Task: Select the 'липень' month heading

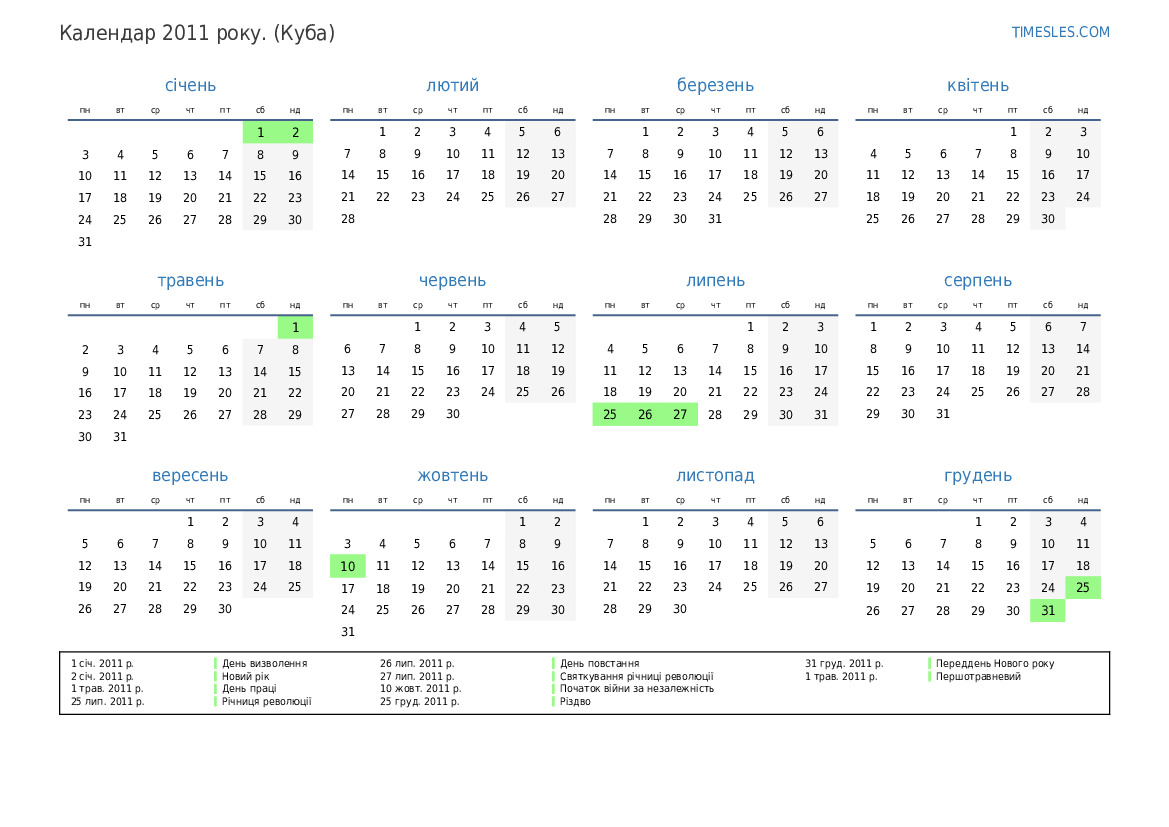Action: coord(715,280)
